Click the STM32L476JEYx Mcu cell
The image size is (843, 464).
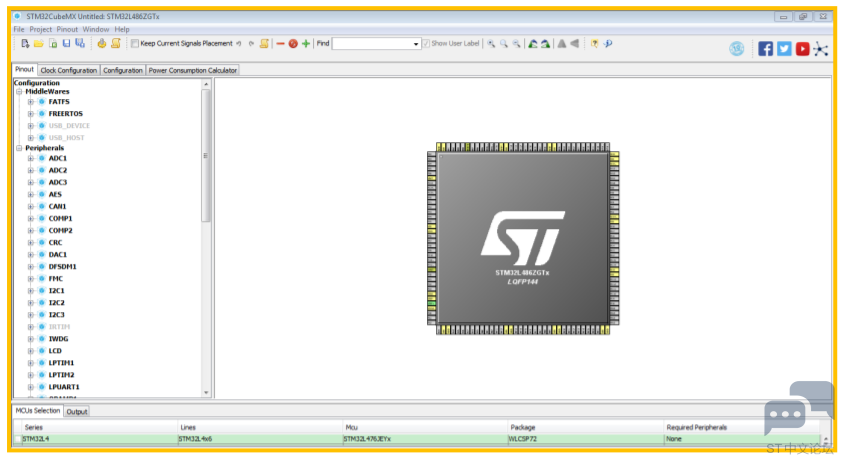point(425,439)
